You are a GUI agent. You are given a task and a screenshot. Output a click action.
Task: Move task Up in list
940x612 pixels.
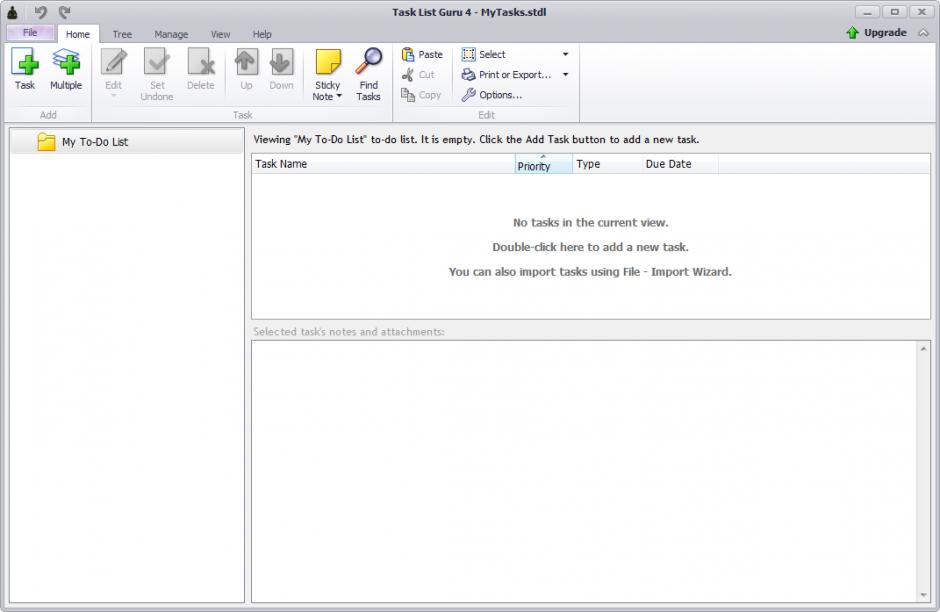(x=246, y=69)
